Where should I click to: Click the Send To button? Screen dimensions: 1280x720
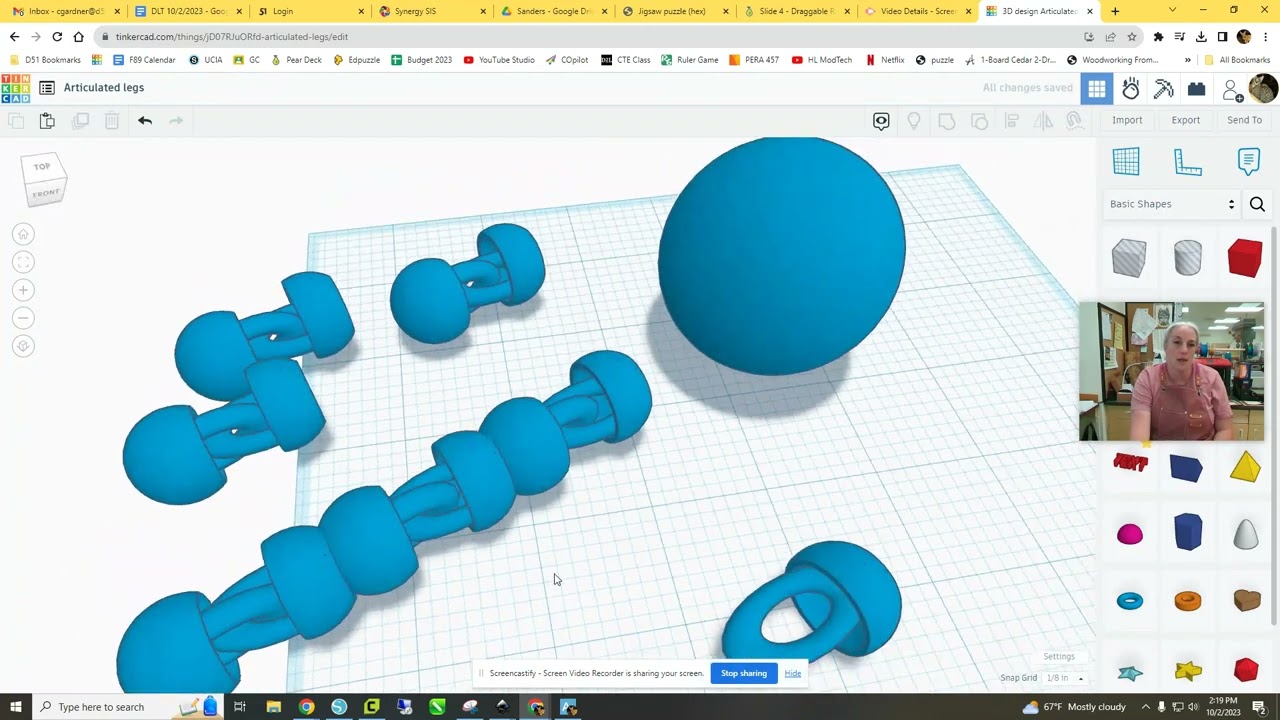coord(1244,120)
